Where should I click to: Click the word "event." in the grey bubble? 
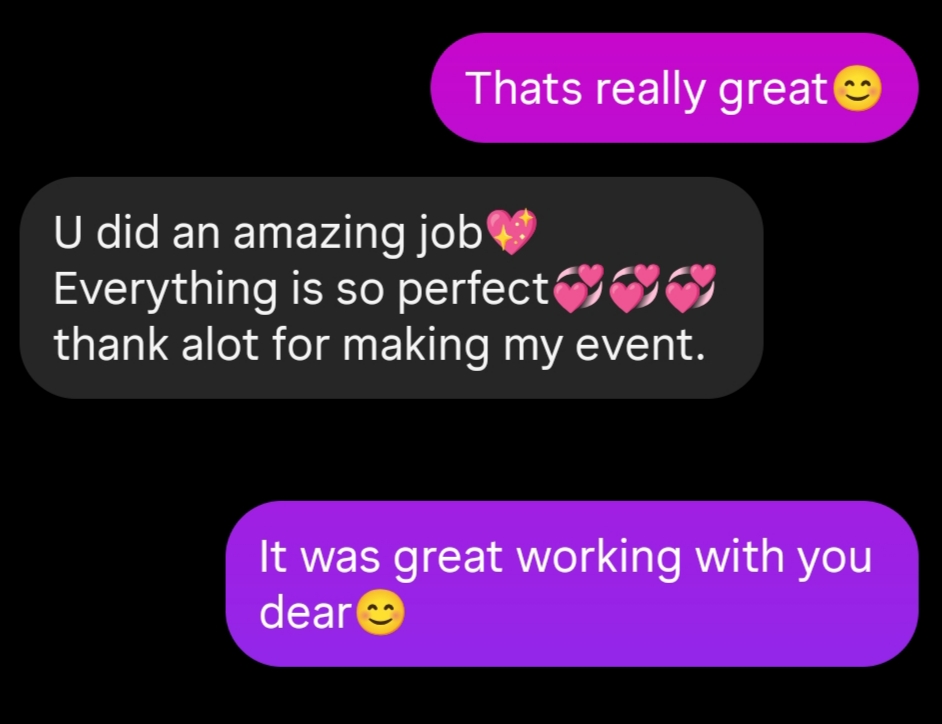tap(640, 345)
